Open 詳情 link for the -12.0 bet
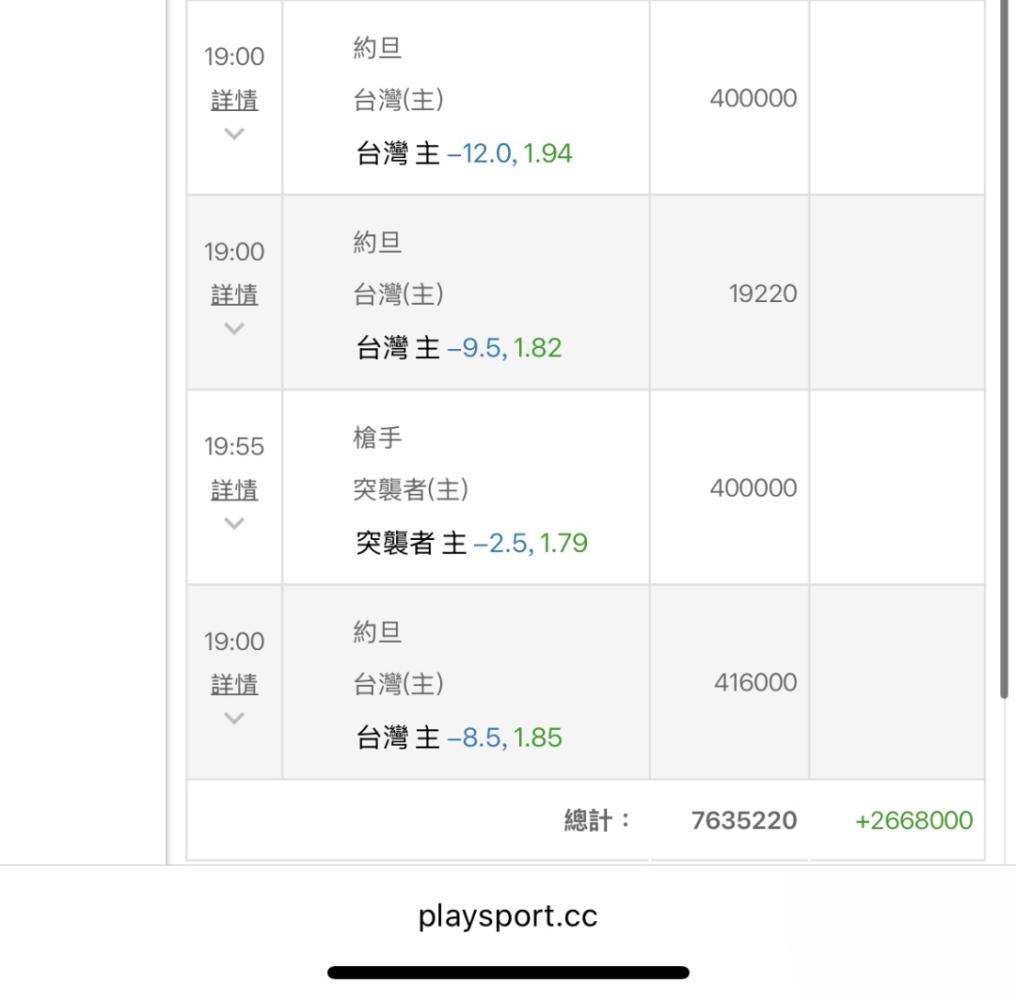The height and width of the screenshot is (1000, 1016). (234, 100)
